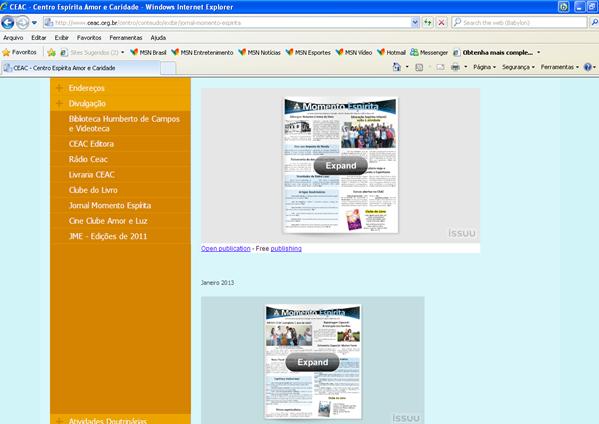Screen dimensions: 599x424
Task: Click the blank new tab button
Action: pyautogui.click(x=168, y=68)
